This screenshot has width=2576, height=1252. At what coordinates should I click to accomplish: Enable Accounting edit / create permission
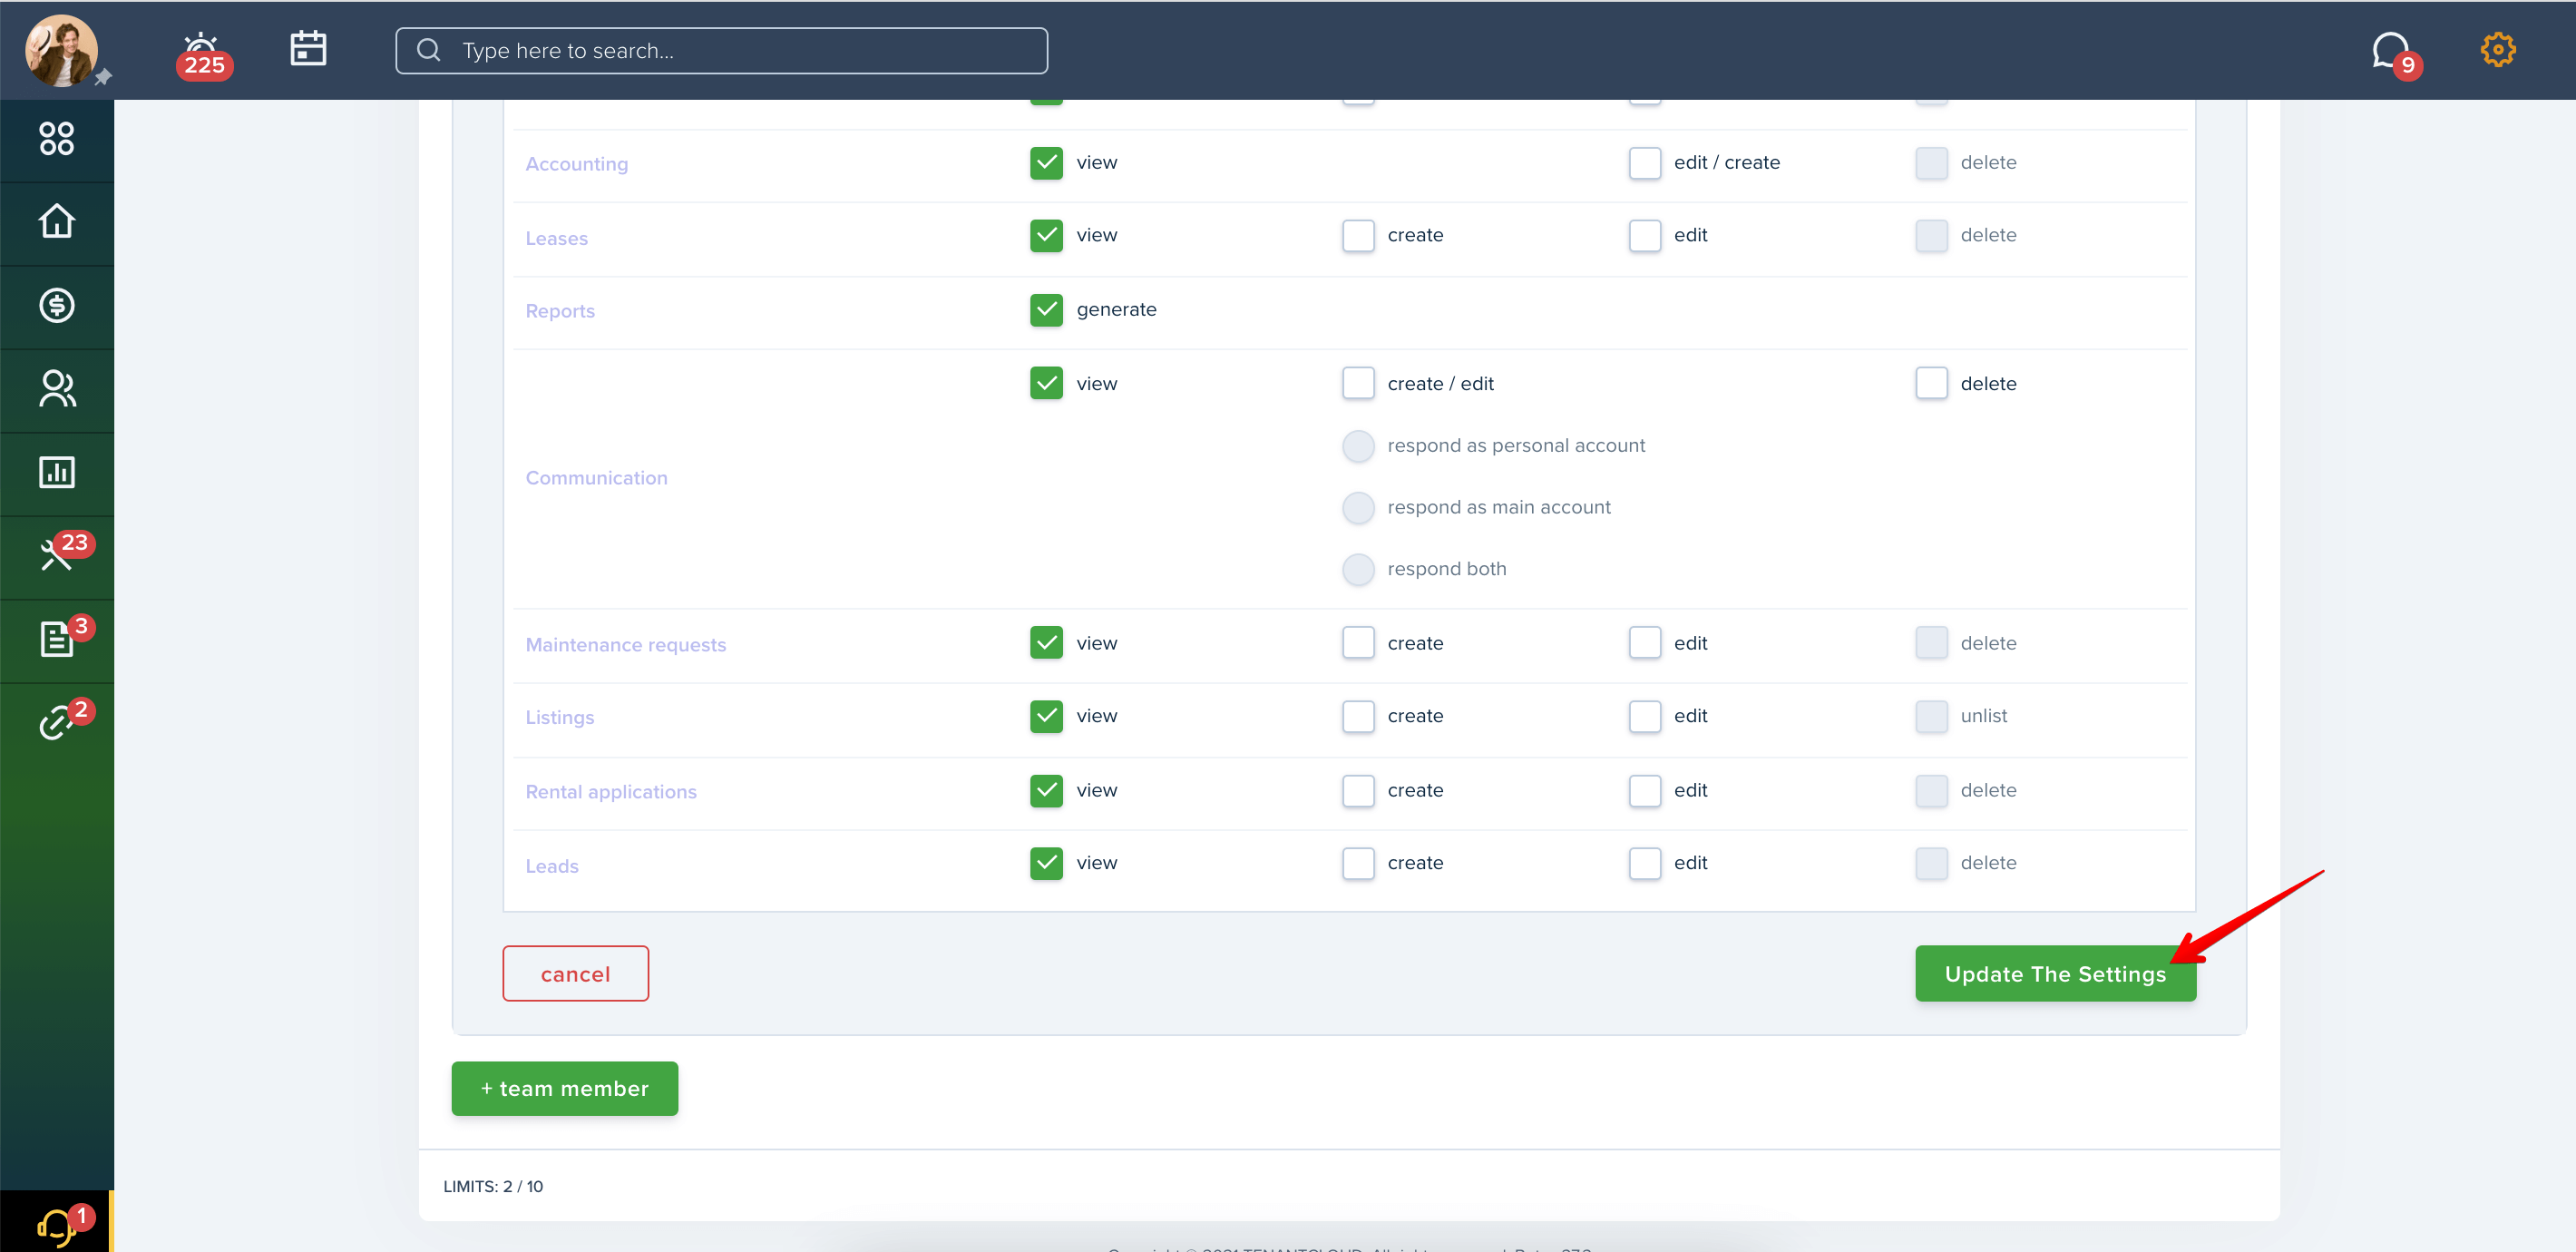(x=1644, y=162)
